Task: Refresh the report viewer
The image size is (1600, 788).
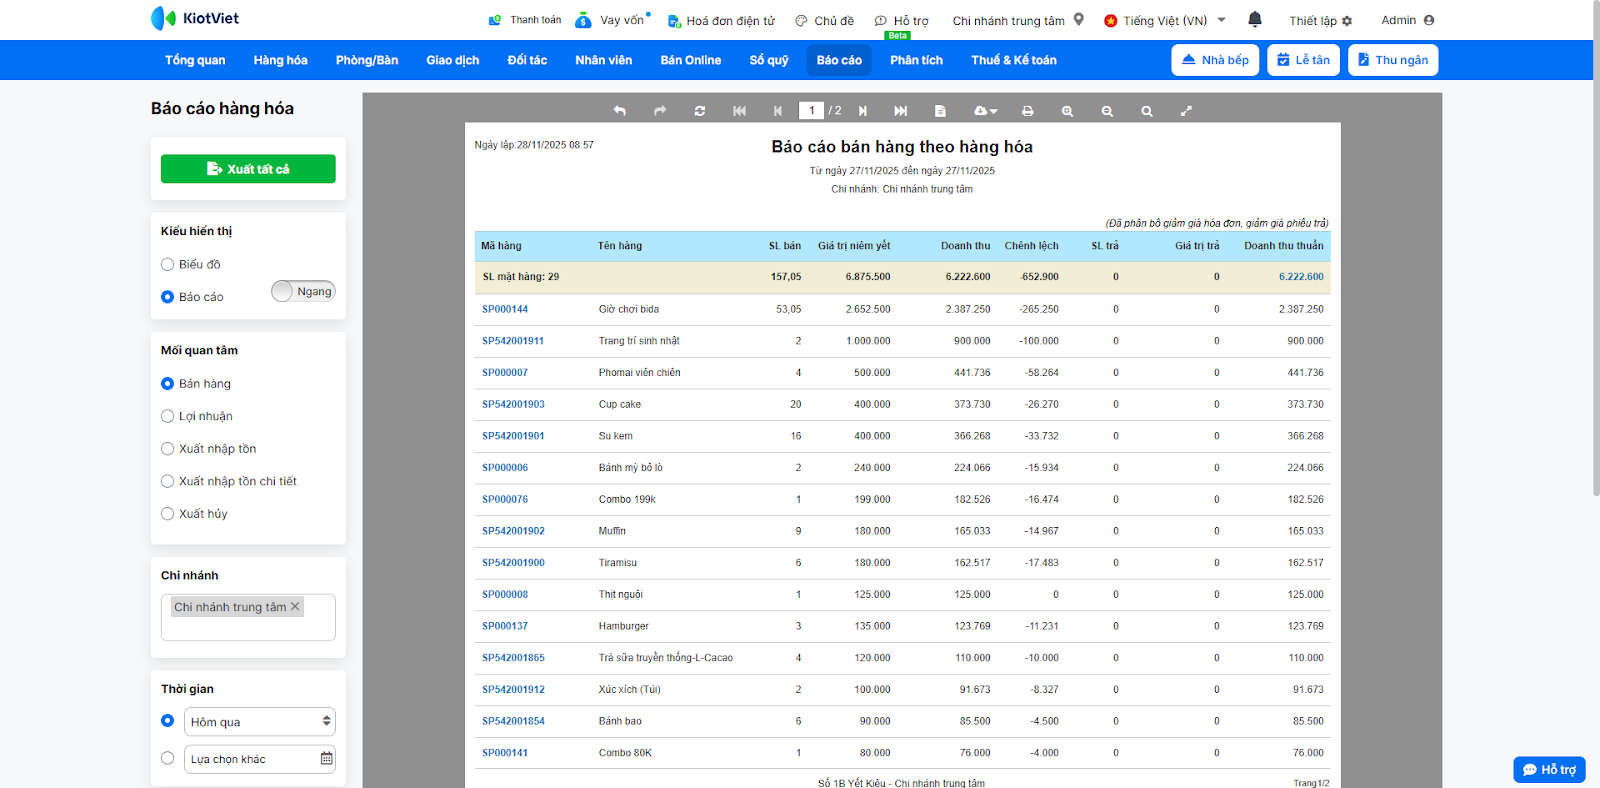Action: pos(700,111)
